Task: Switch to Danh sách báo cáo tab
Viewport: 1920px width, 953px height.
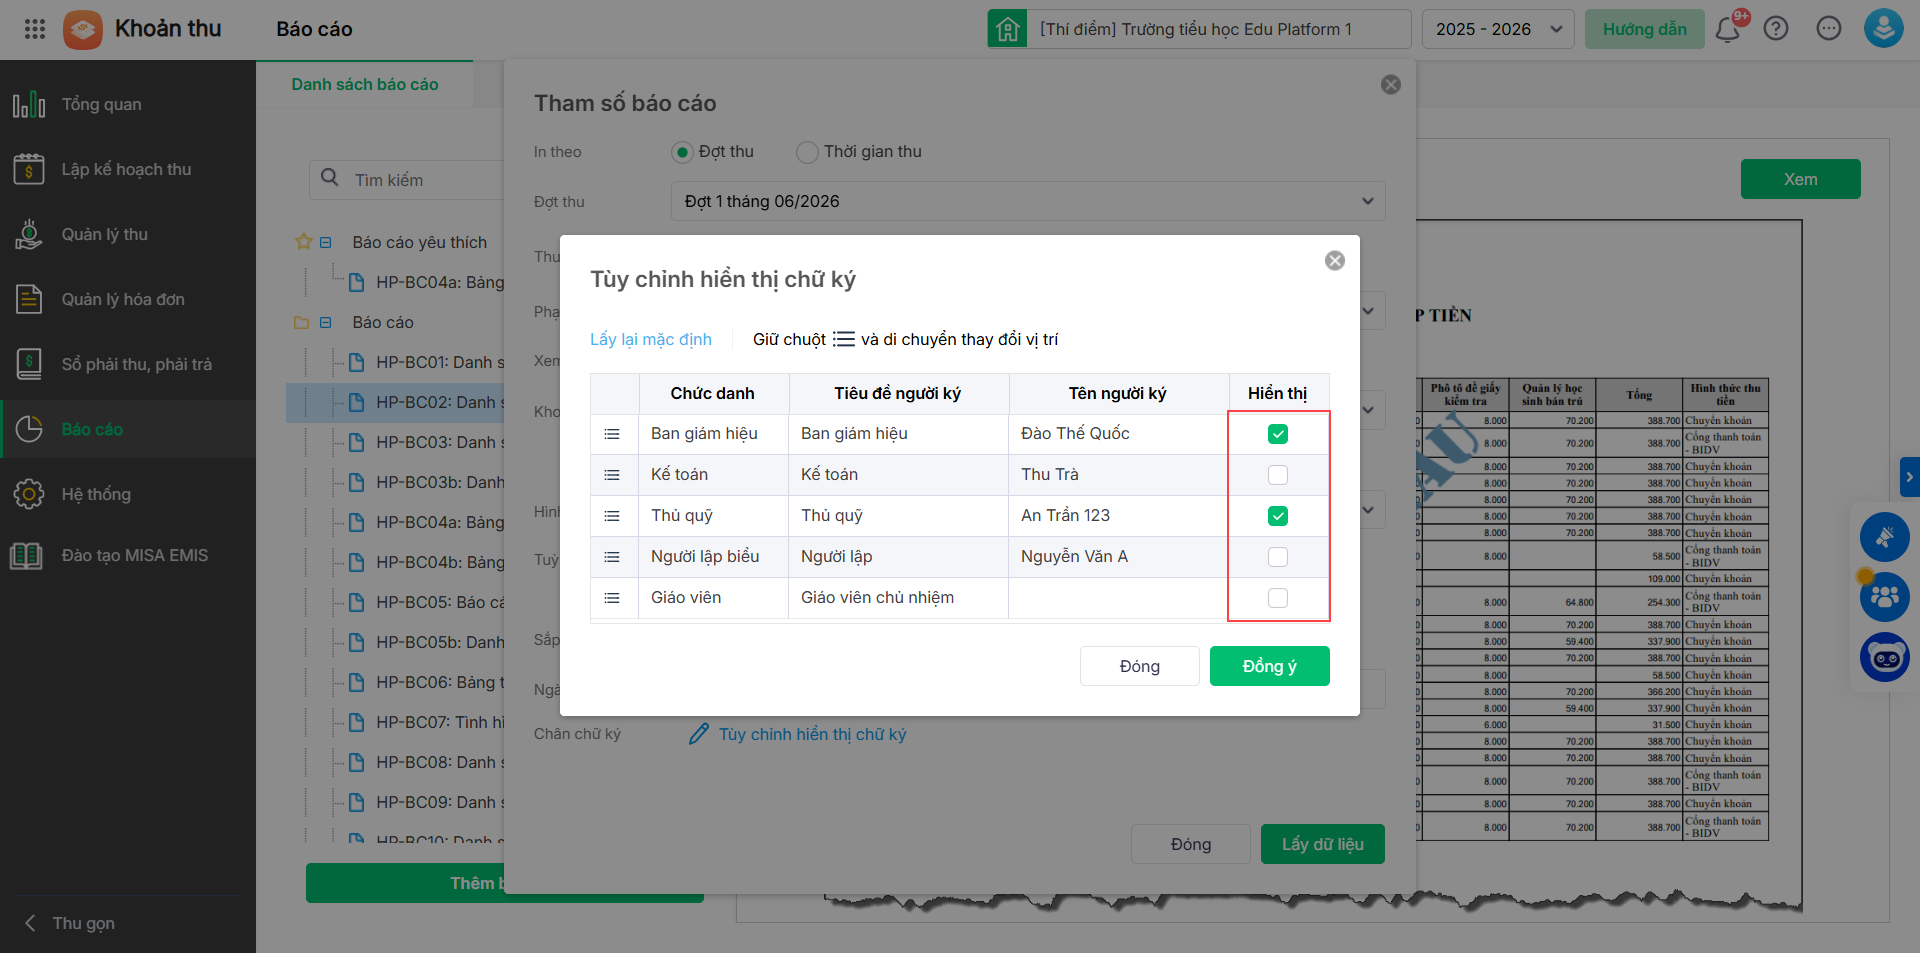Action: coord(364,84)
